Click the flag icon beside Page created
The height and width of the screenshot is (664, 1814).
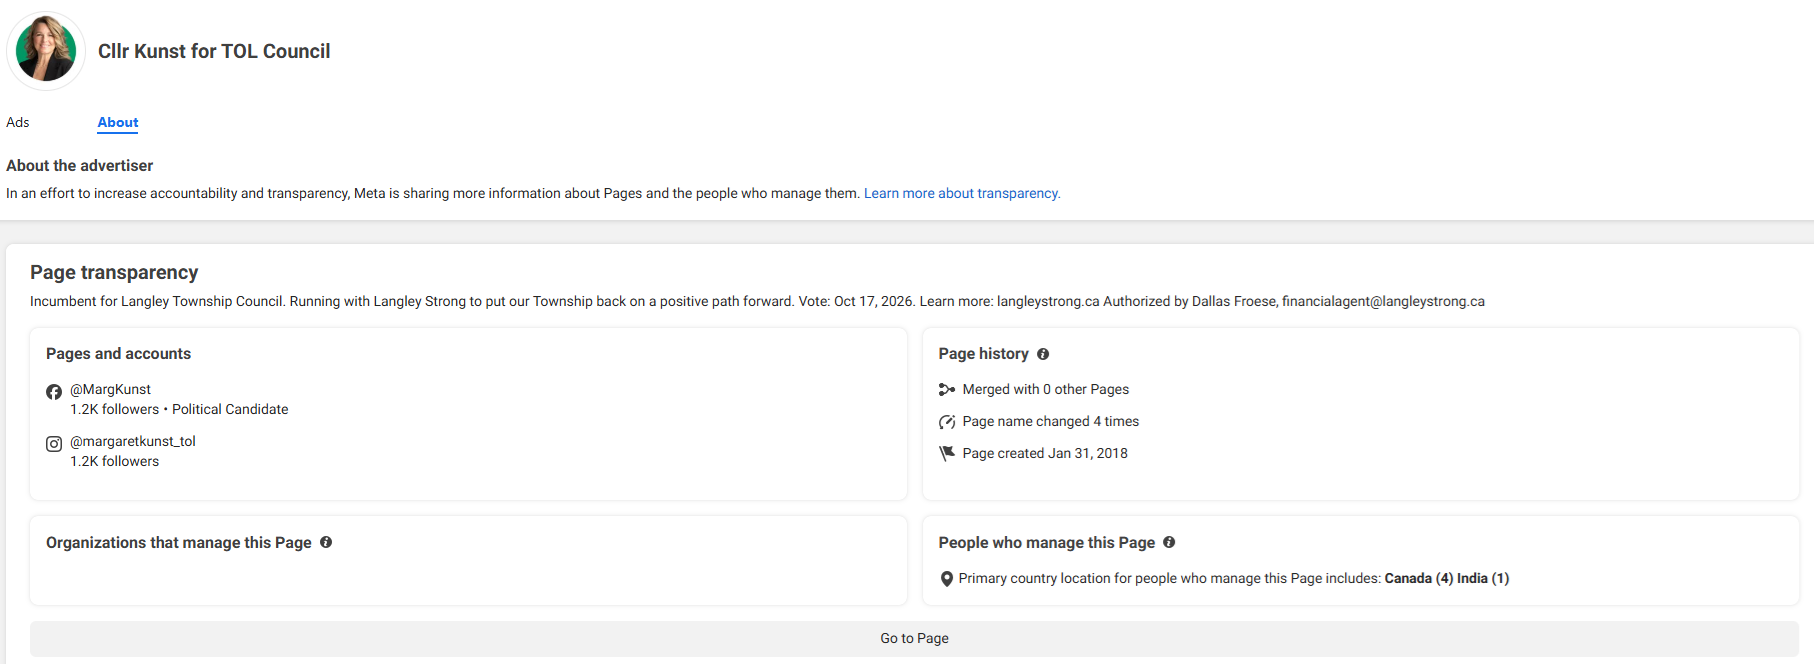pos(947,453)
